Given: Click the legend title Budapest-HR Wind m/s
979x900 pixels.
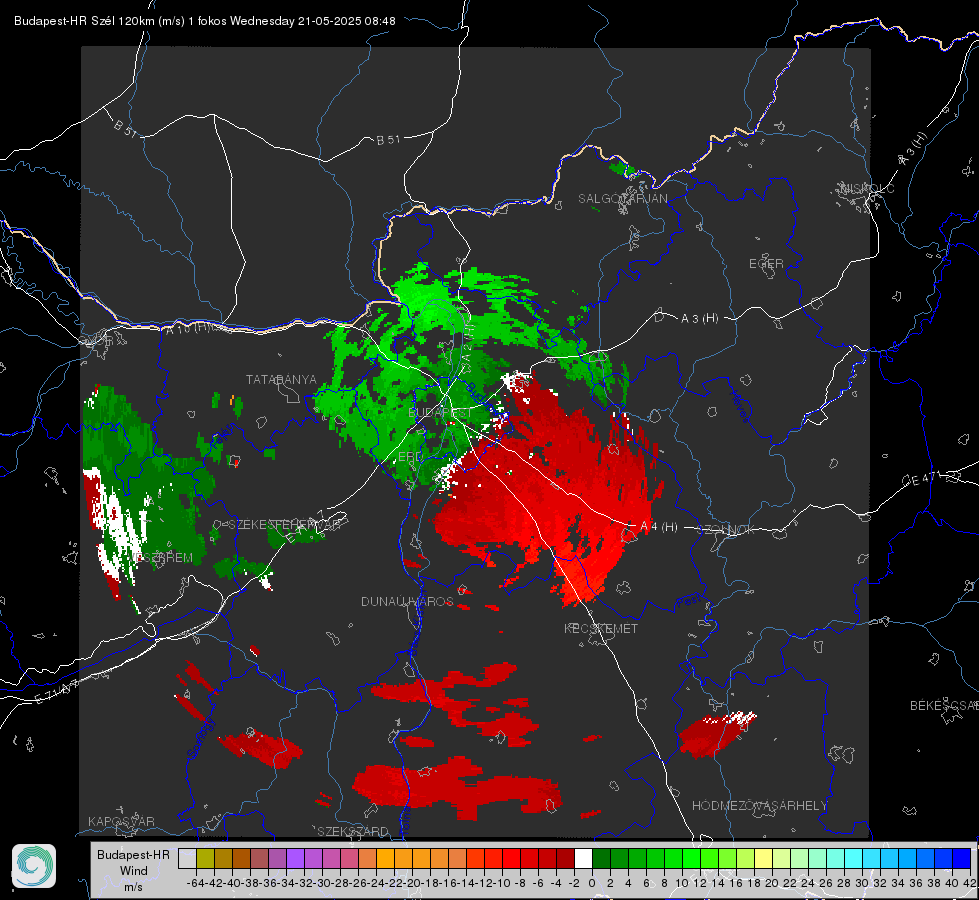Looking at the screenshot, I should pos(133,871).
